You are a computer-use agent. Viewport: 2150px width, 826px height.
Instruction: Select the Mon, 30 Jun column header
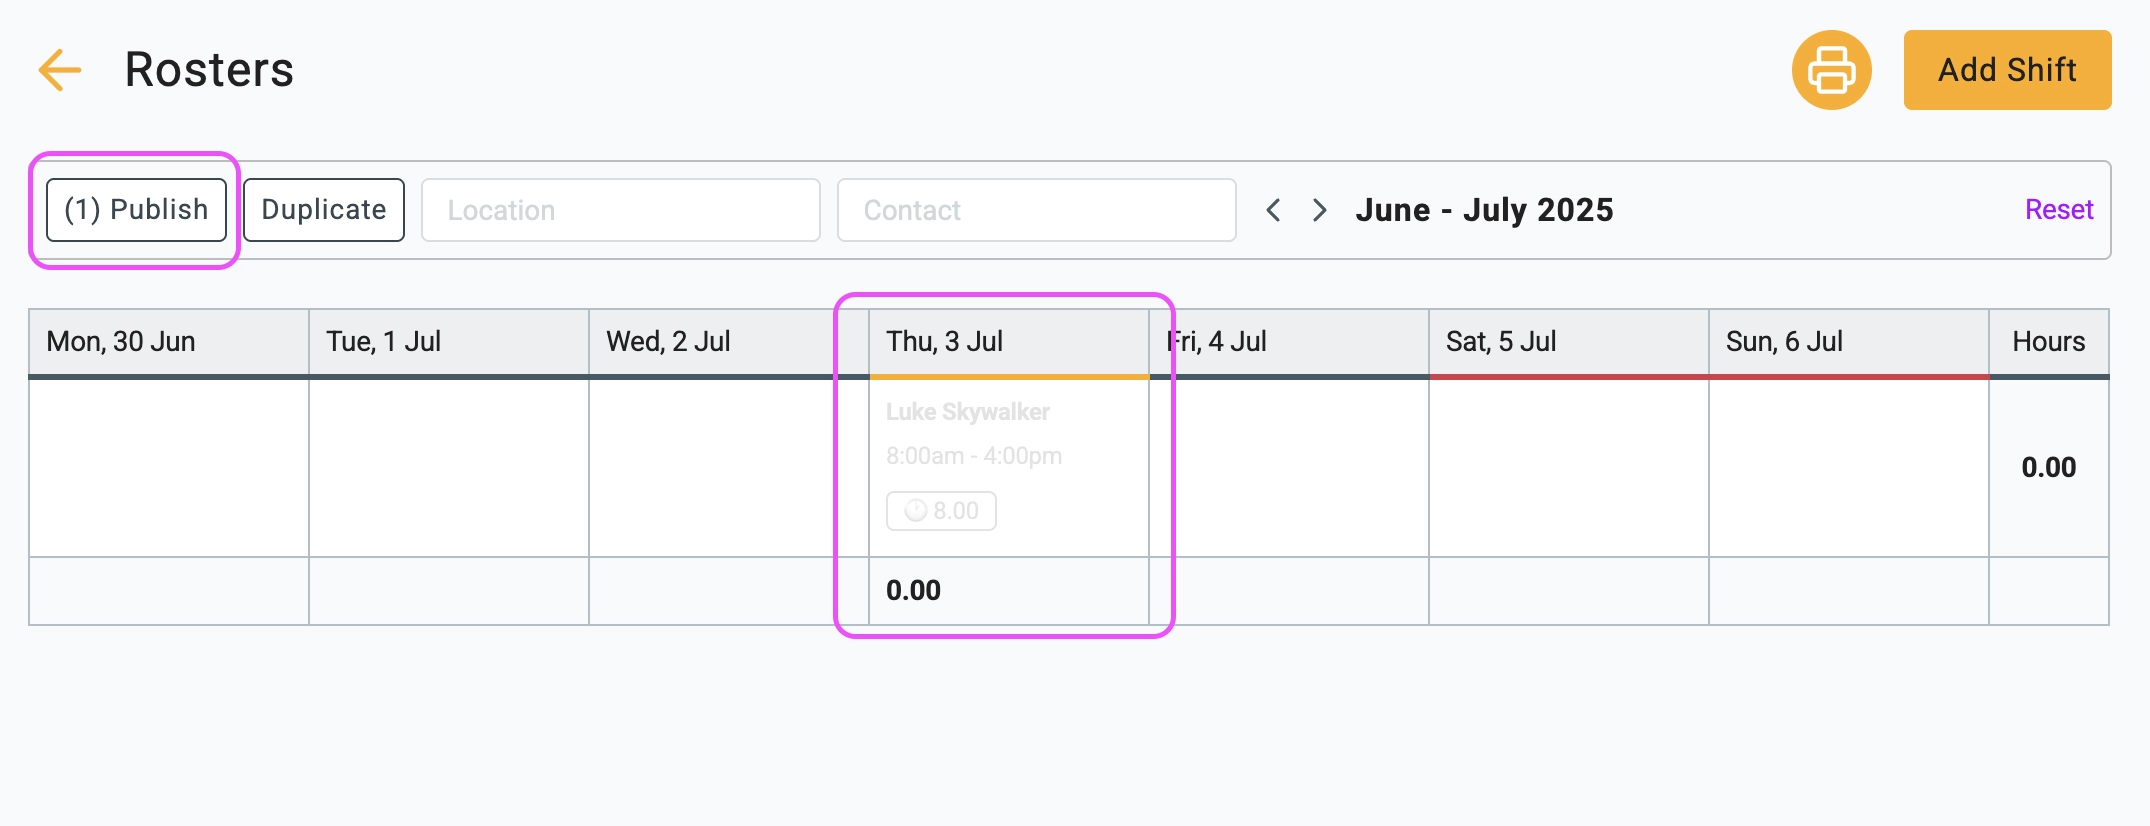(x=169, y=342)
